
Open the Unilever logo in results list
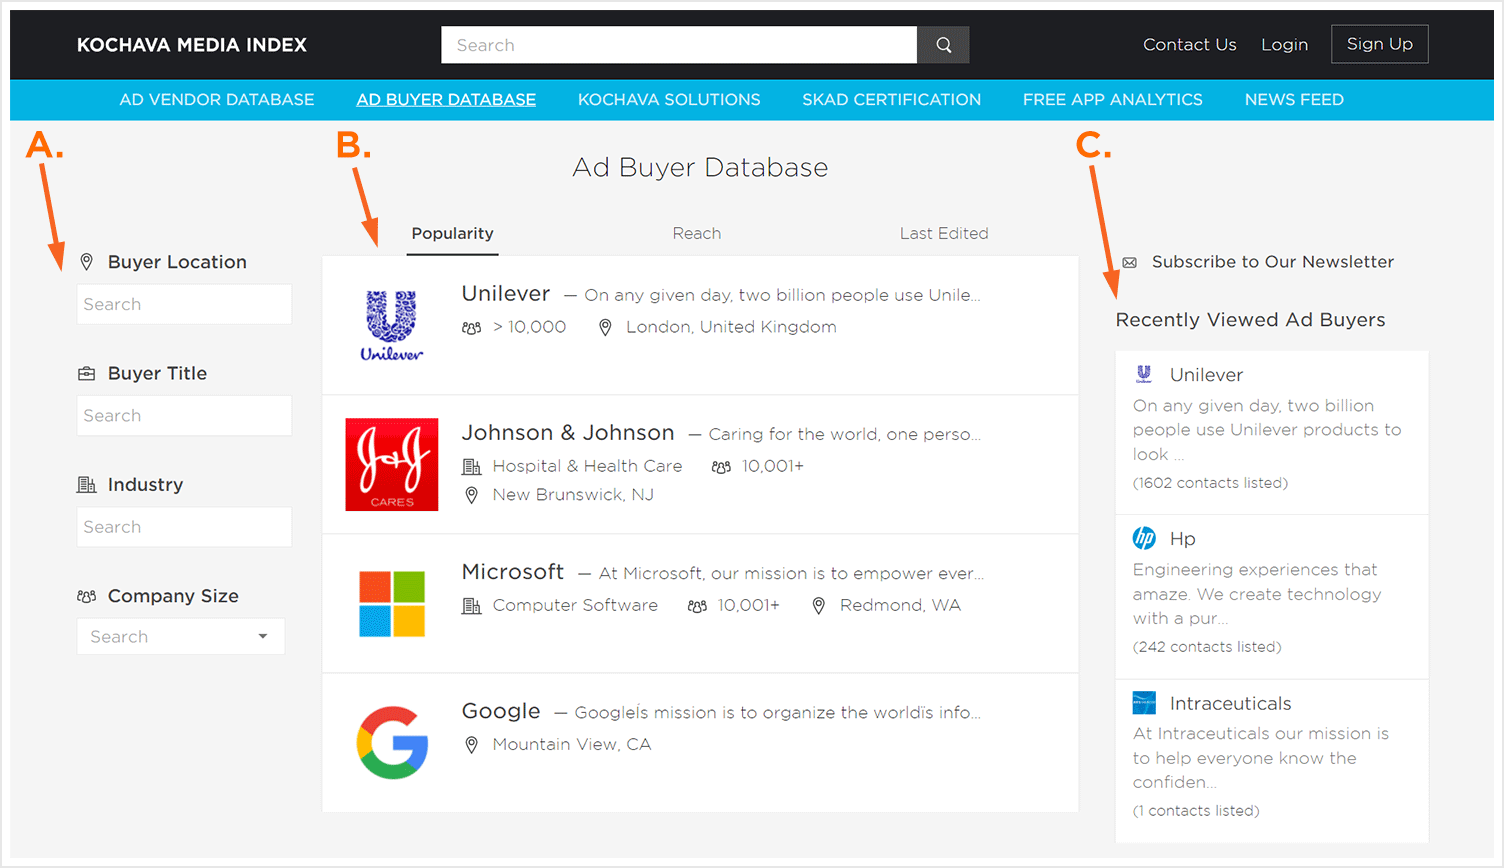click(392, 325)
